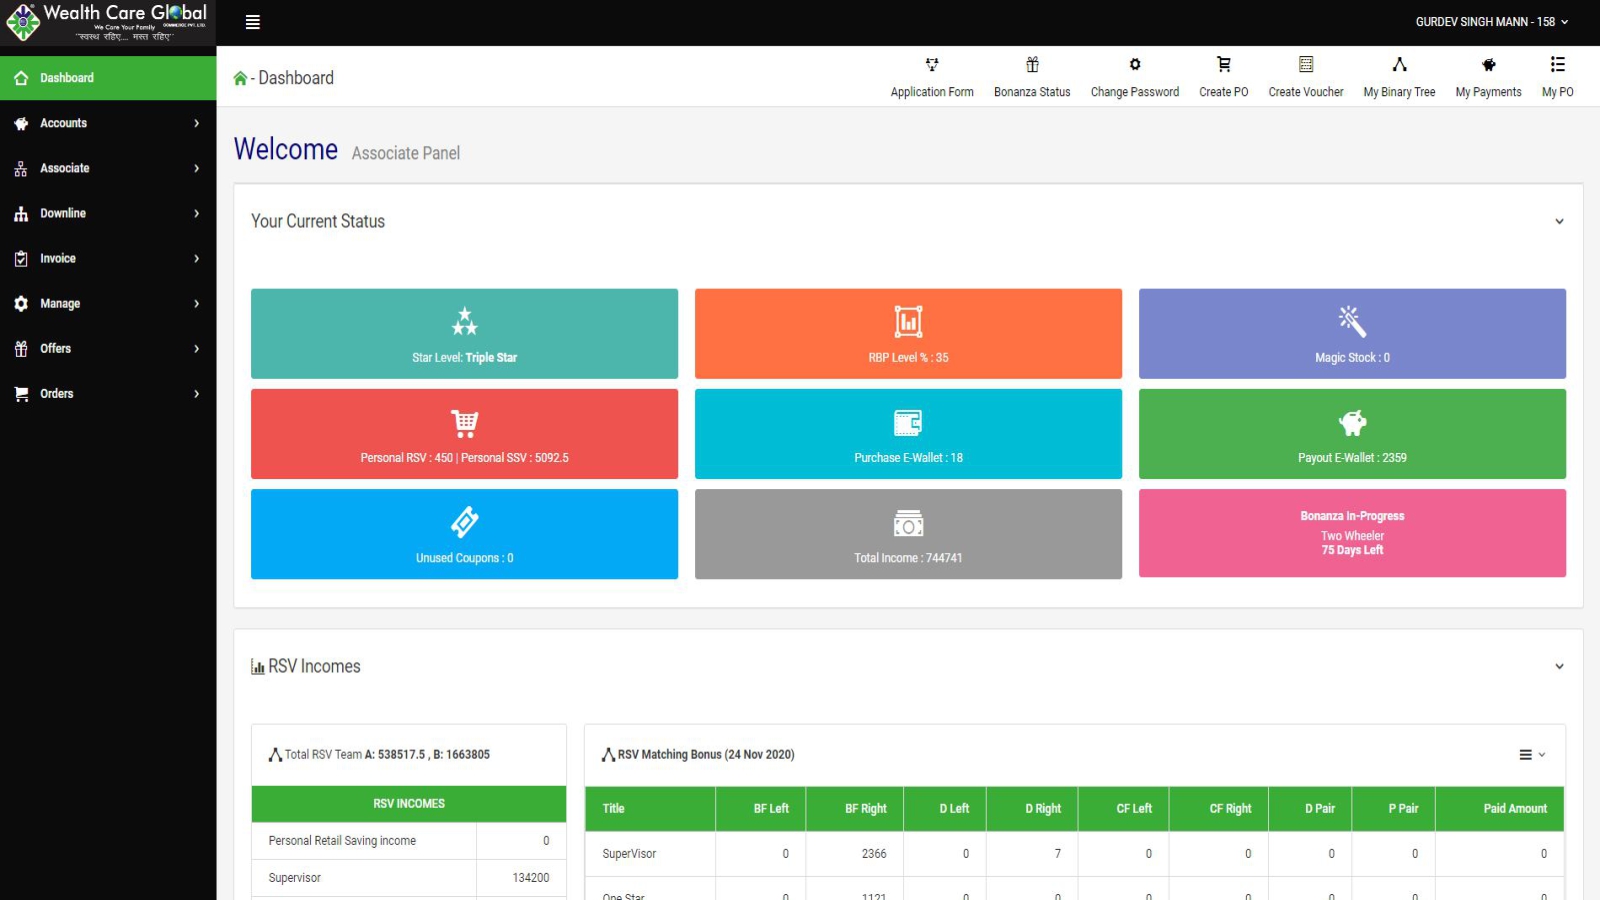Image resolution: width=1600 pixels, height=900 pixels.
Task: Toggle sidebar with hamburger menu button
Action: pyautogui.click(x=253, y=22)
